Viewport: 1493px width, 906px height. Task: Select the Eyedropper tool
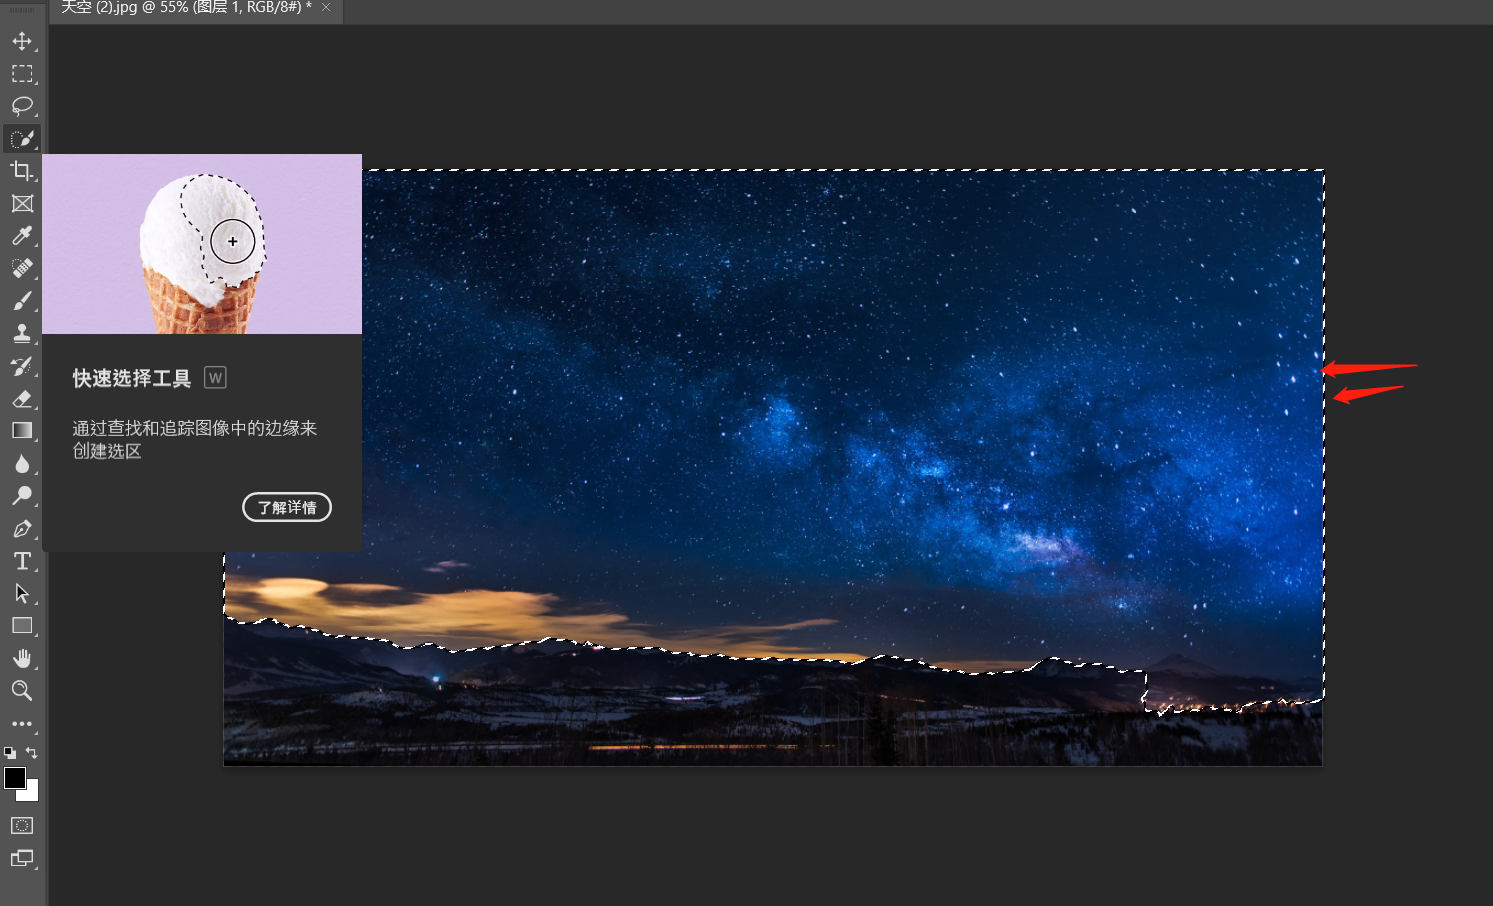[22, 236]
